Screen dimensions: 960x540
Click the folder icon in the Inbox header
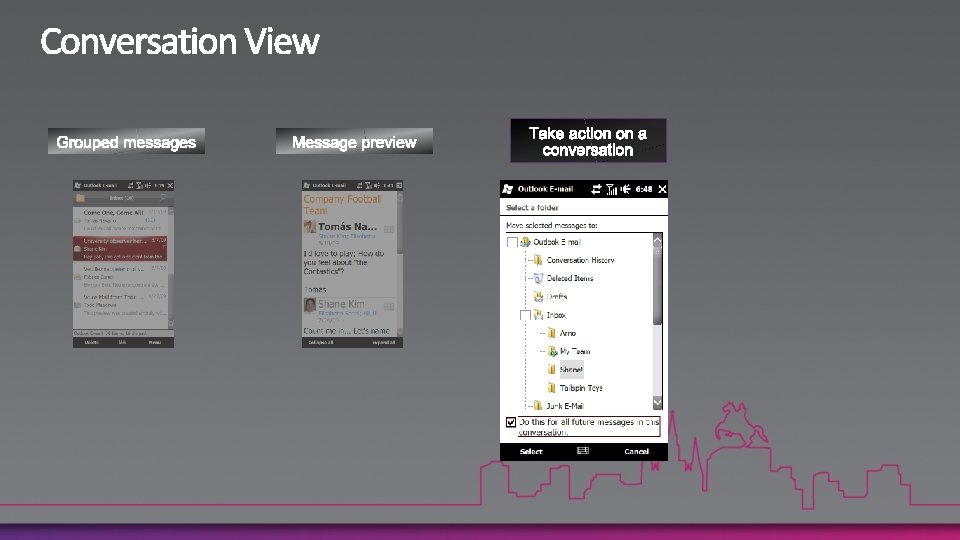(80, 198)
